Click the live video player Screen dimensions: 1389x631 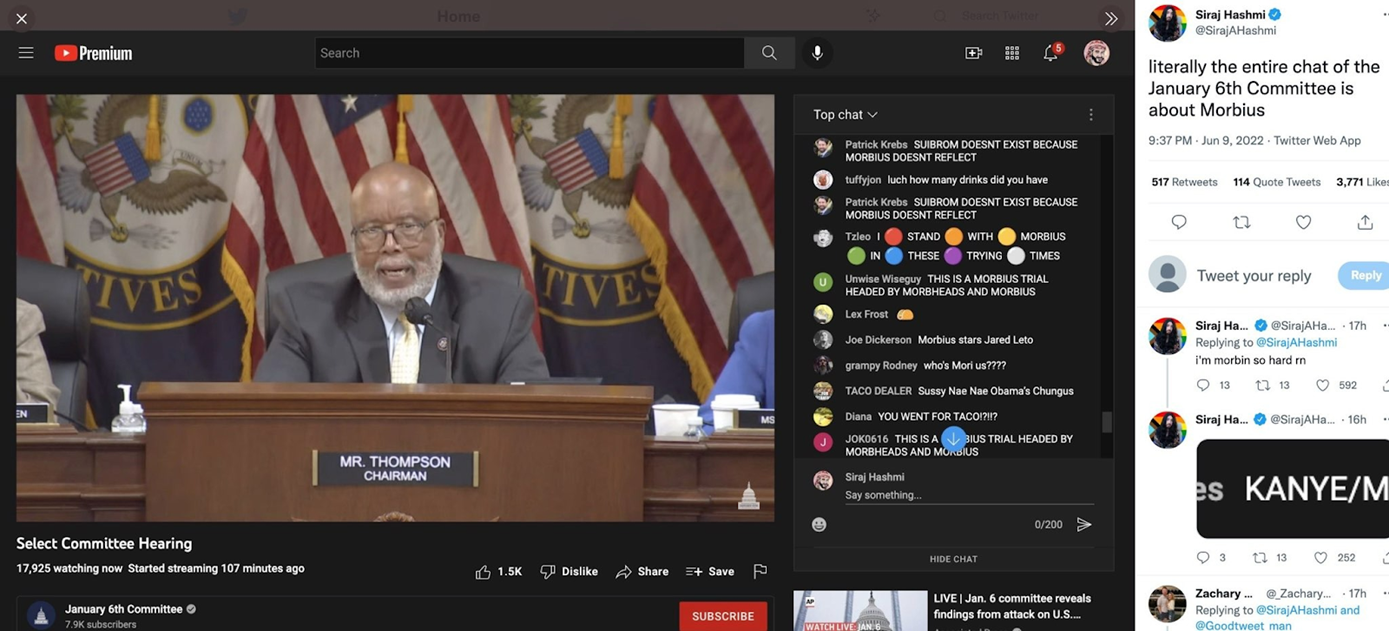pos(395,308)
